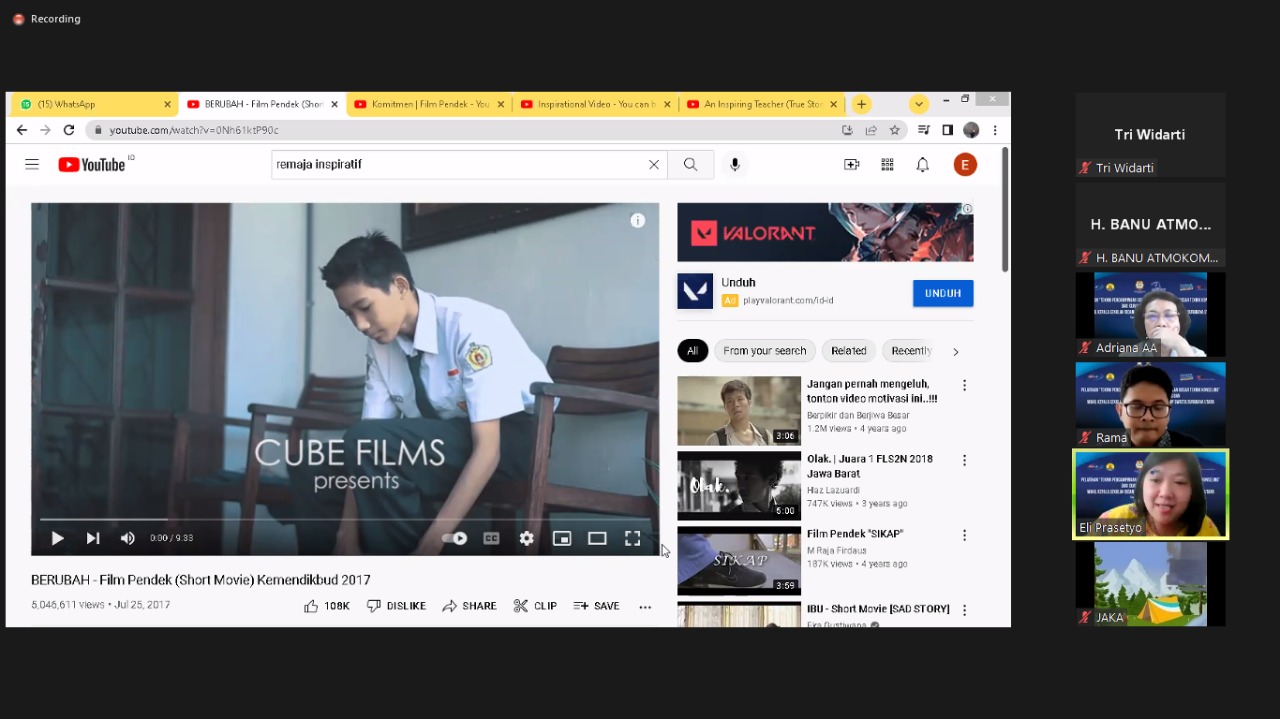Open the playvalorant.com ad link
The image size is (1280, 719).
coord(788,300)
